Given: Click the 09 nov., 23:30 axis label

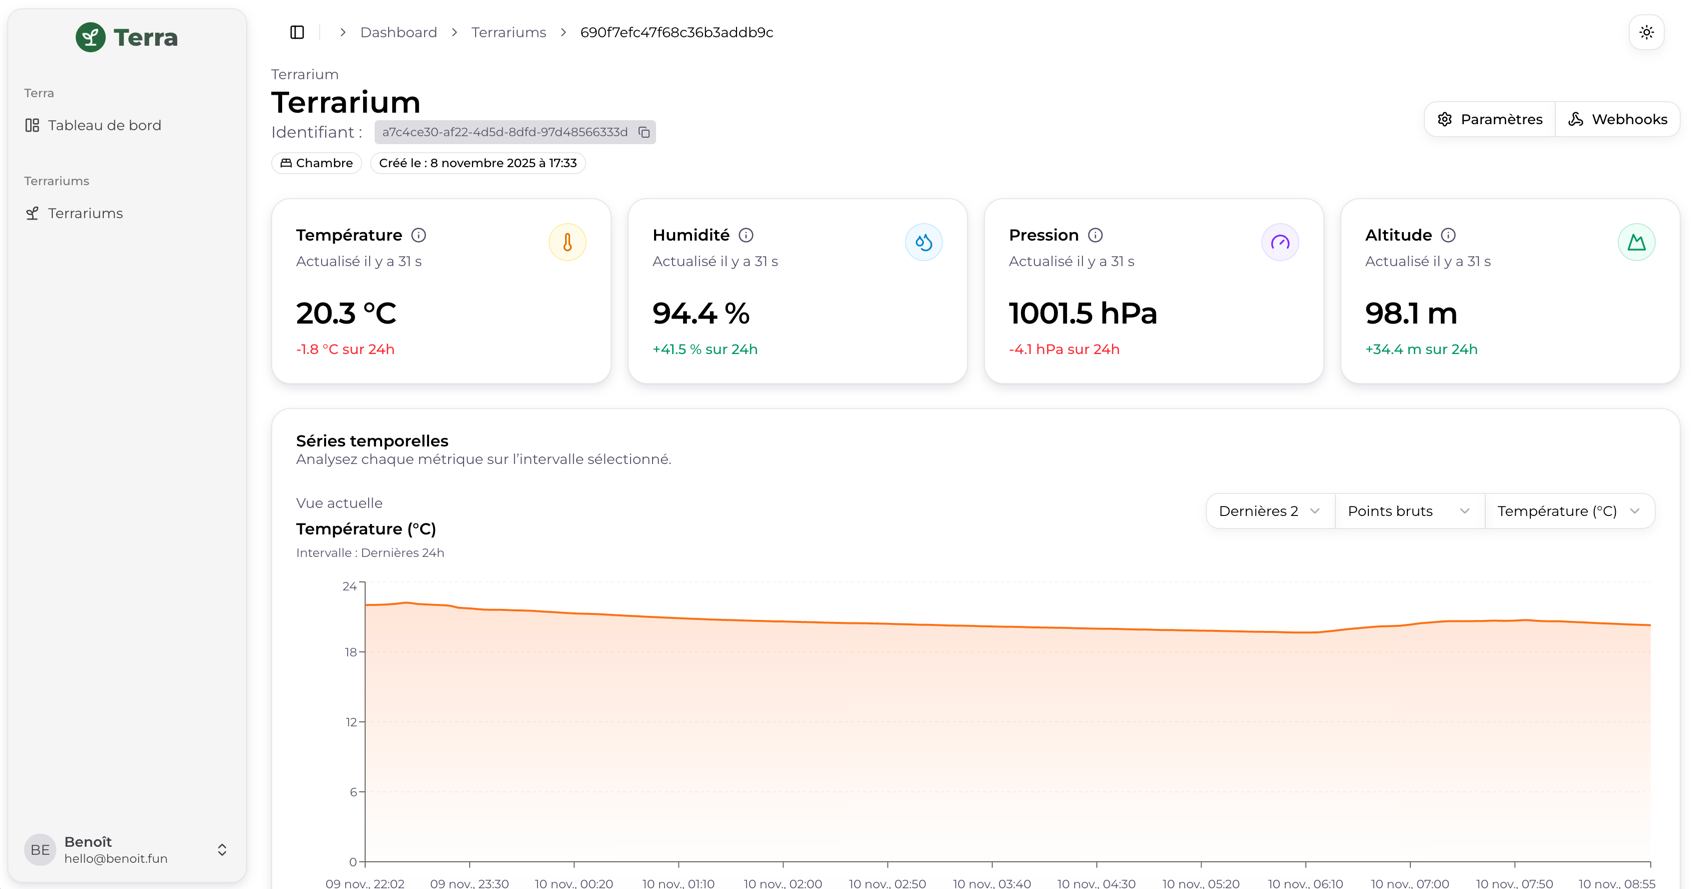Looking at the screenshot, I should [x=469, y=883].
